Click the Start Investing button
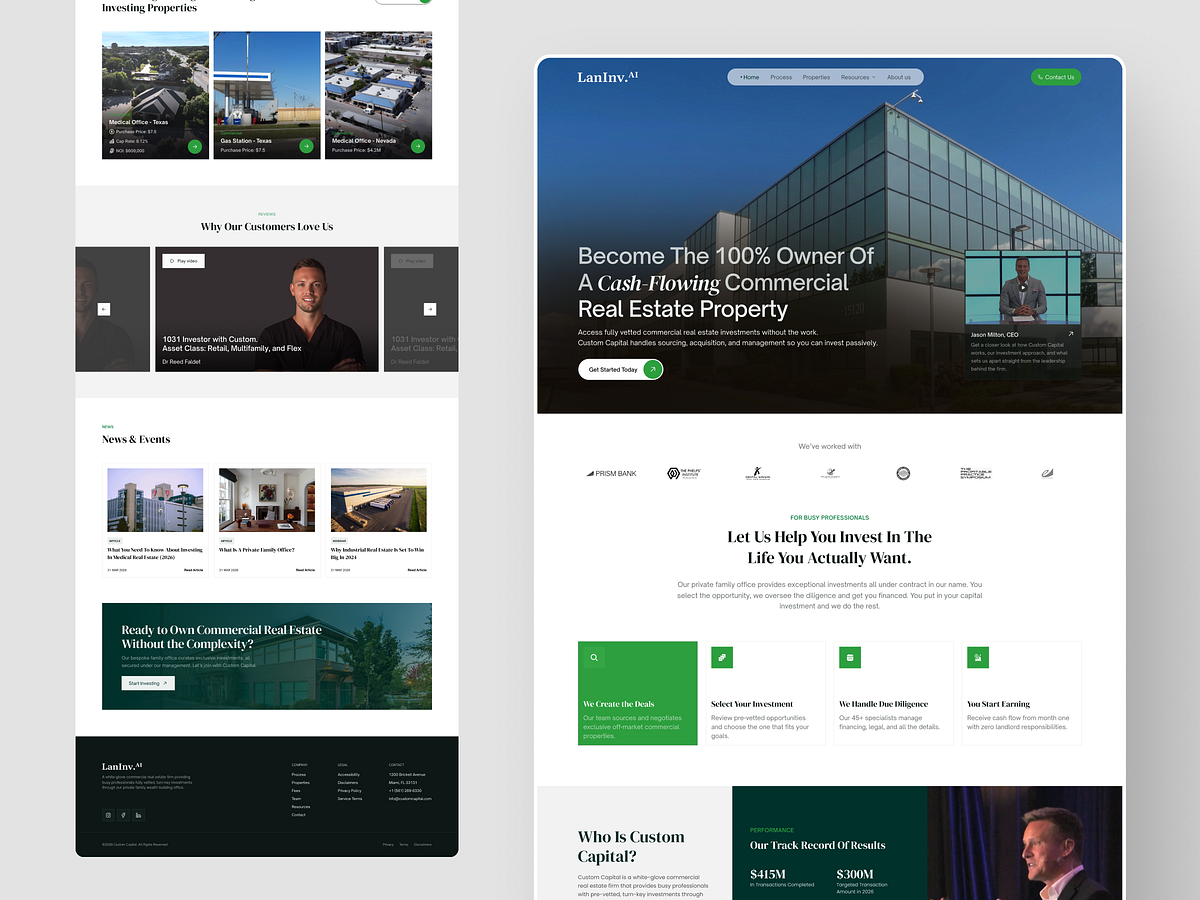The width and height of the screenshot is (1200, 900). point(148,683)
